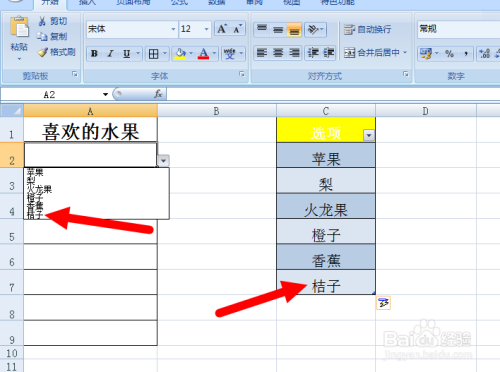Apply yellow fill color bucket

[x=180, y=54]
